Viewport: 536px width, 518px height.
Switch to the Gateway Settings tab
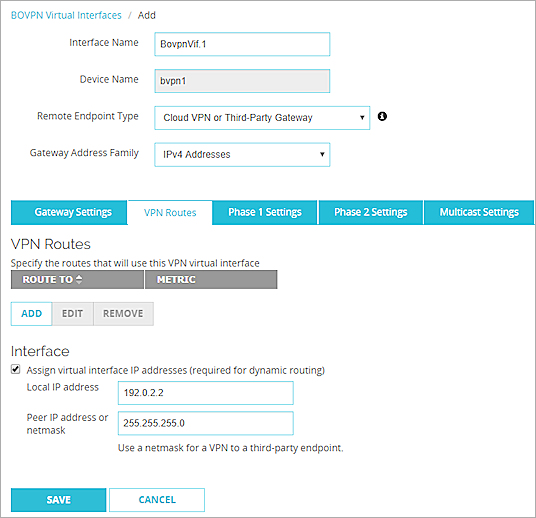click(69, 212)
